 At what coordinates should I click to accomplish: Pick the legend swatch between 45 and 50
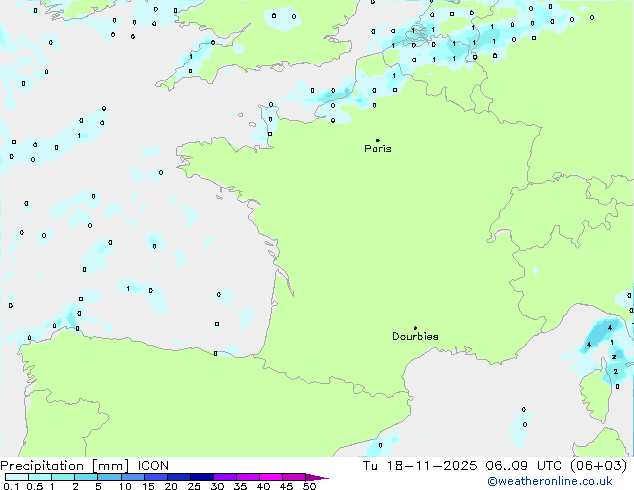coord(294,477)
